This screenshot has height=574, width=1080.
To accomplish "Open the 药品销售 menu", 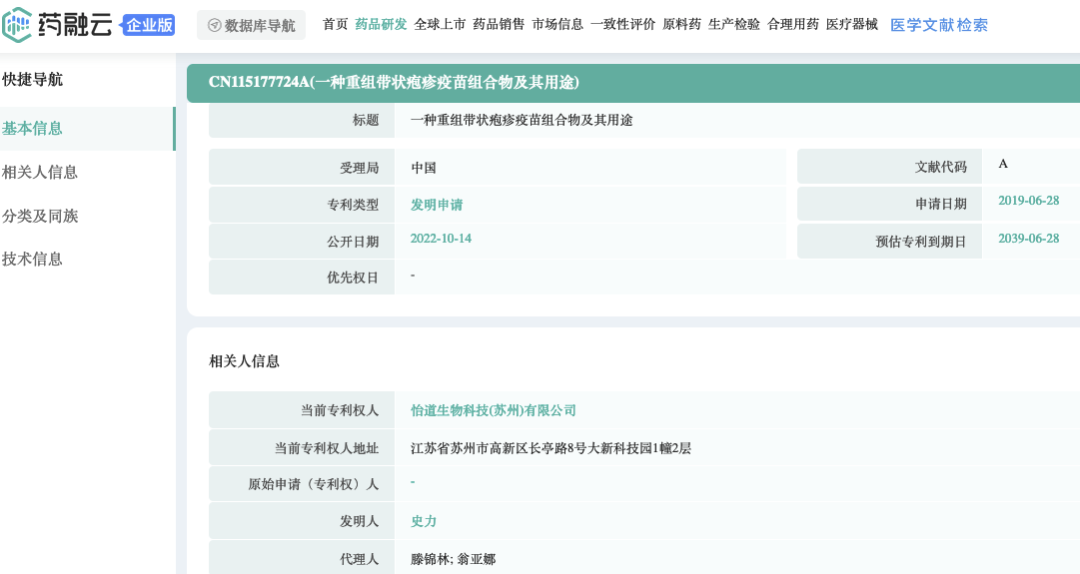I will (499, 25).
